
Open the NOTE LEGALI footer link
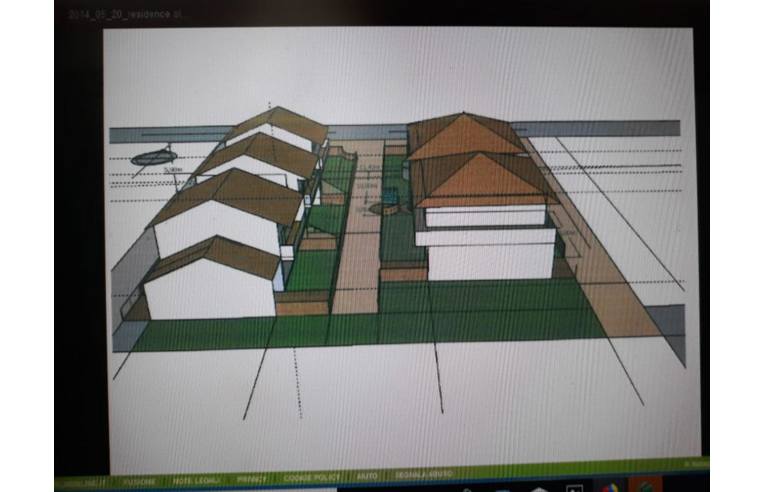[x=196, y=480]
